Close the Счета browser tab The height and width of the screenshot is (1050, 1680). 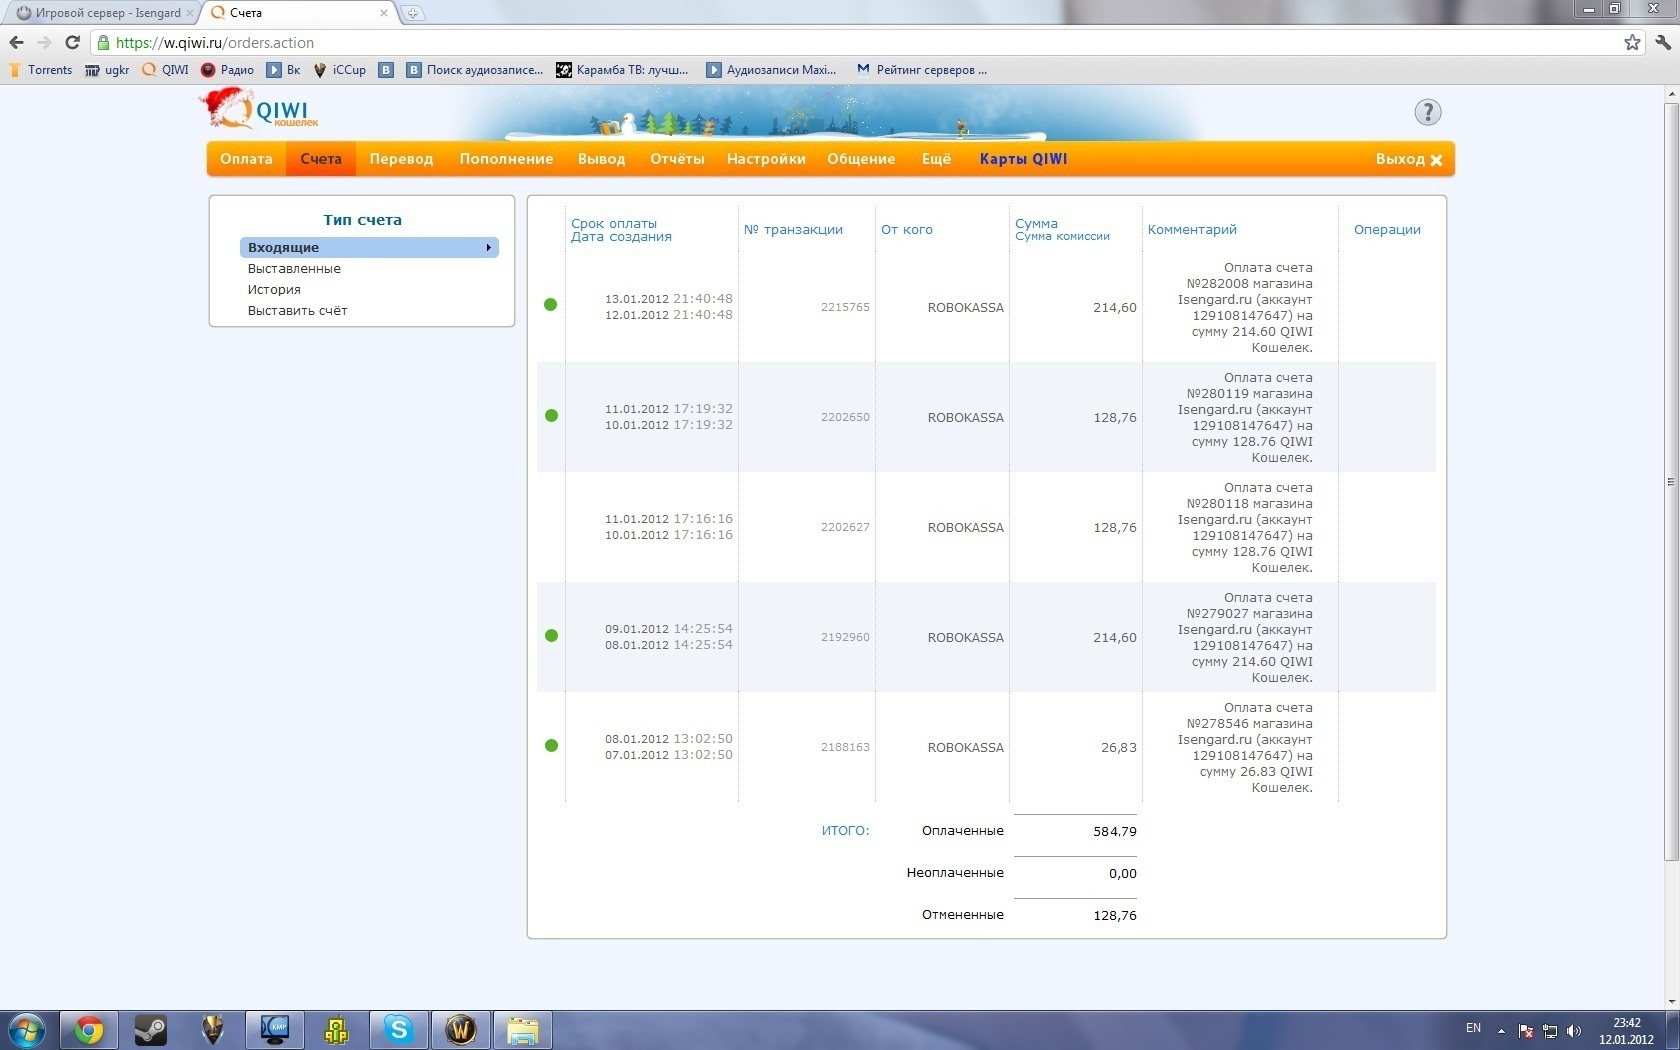(383, 13)
